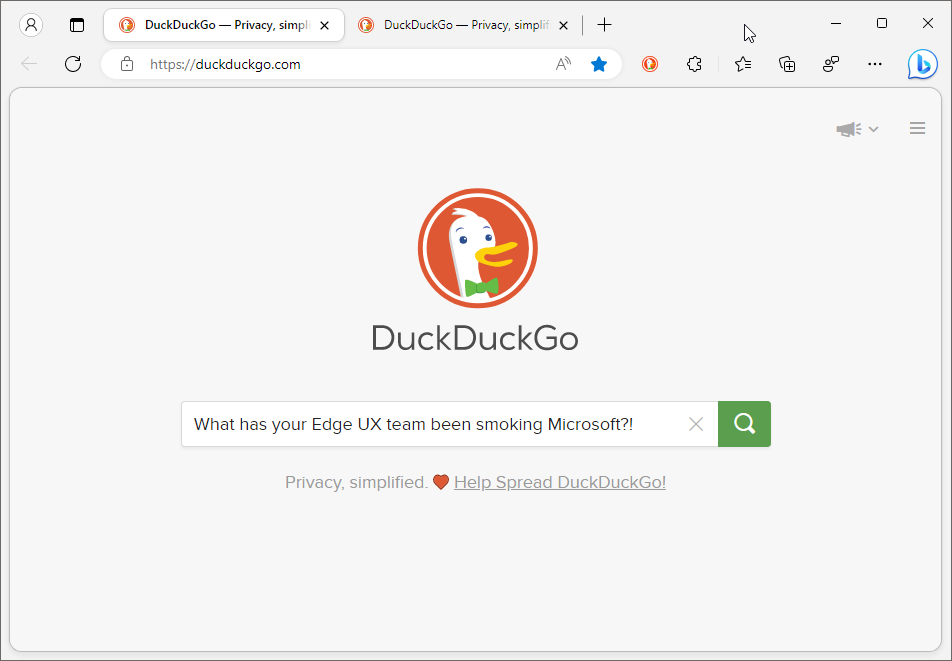This screenshot has width=952, height=661.
Task: Open the DuckDuckGo hamburger menu
Action: pos(917,128)
